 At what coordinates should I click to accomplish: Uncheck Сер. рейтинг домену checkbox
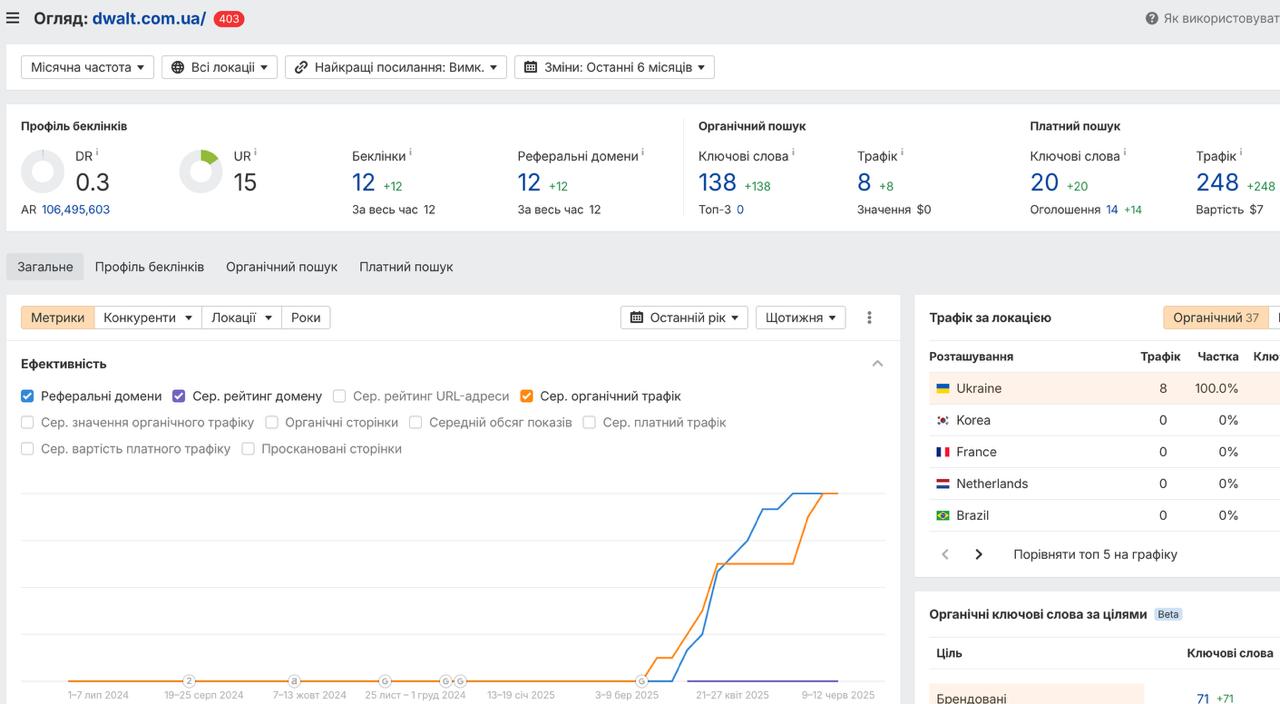point(179,396)
